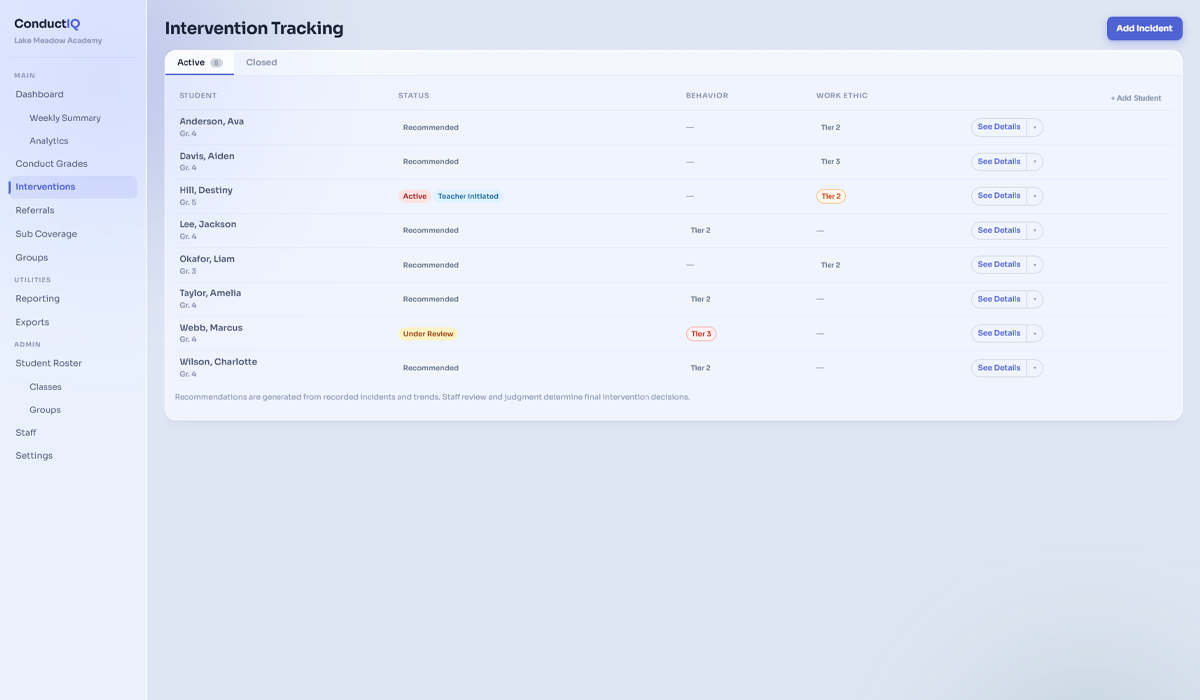Open Settings from the sidebar
This screenshot has height=700, width=1200.
click(x=33, y=455)
